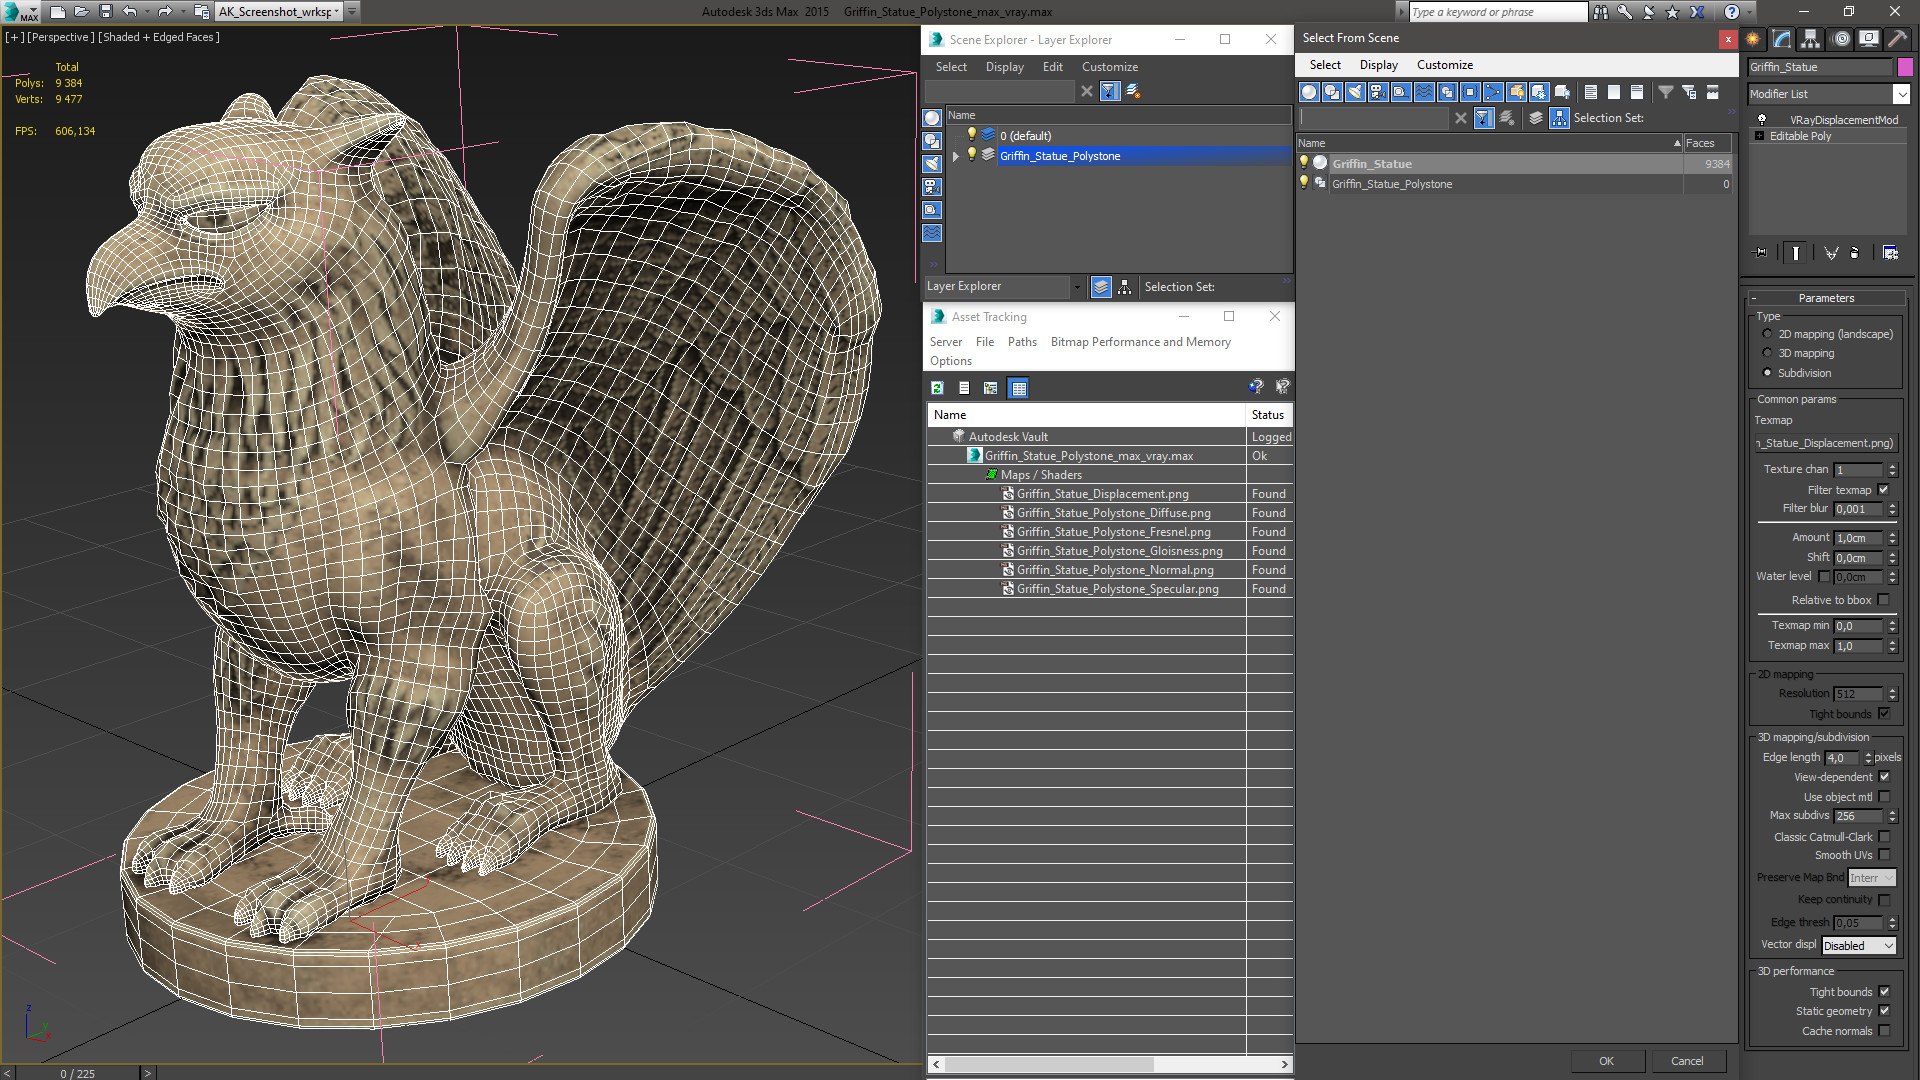1920x1080 pixels.
Task: Open the Hierarchy command panel tab
Action: [1811, 39]
